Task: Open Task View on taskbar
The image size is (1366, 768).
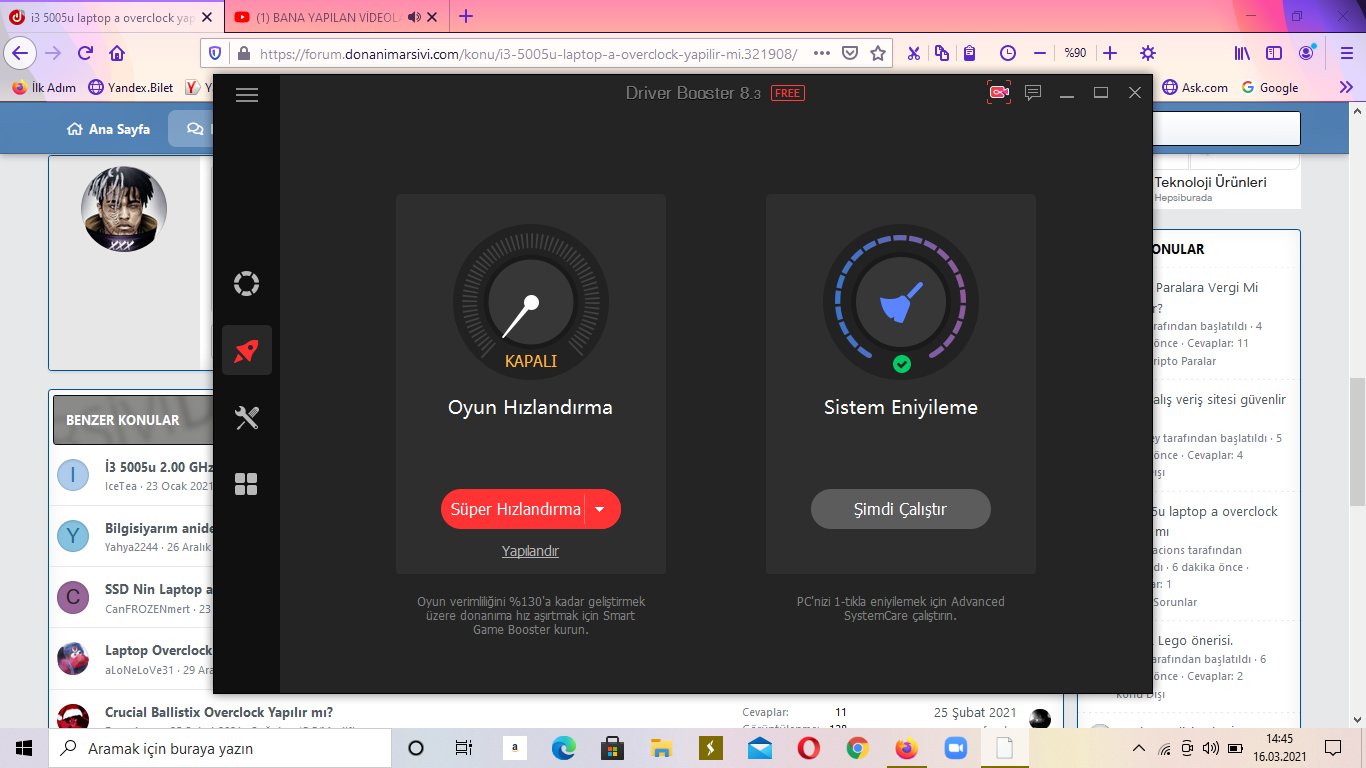Action: [464, 748]
